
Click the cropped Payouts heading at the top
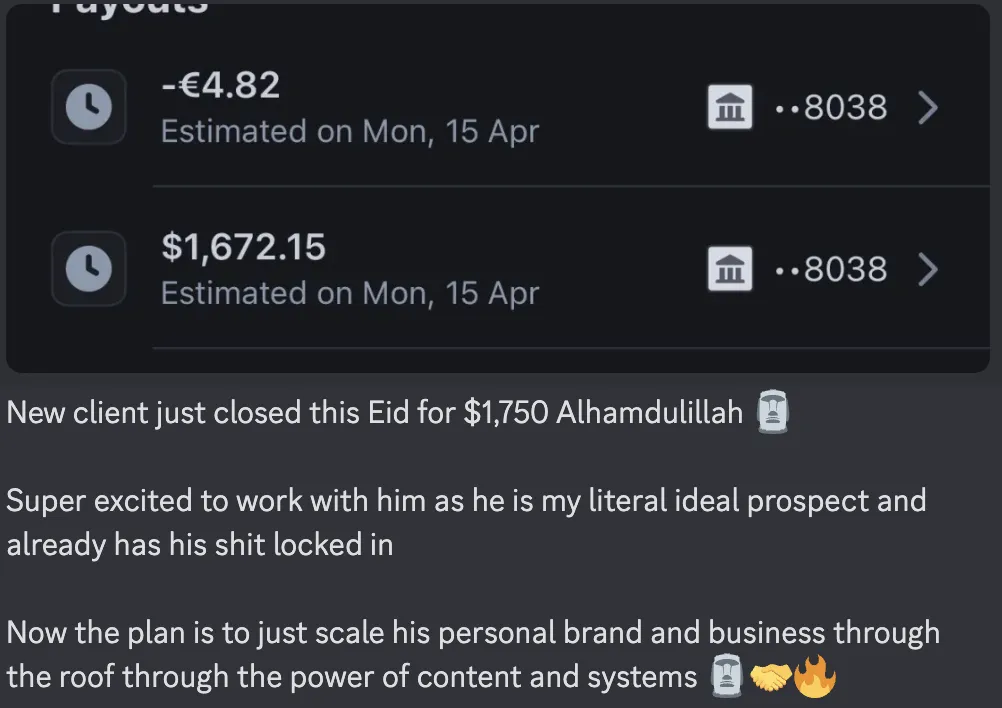[x=130, y=7]
